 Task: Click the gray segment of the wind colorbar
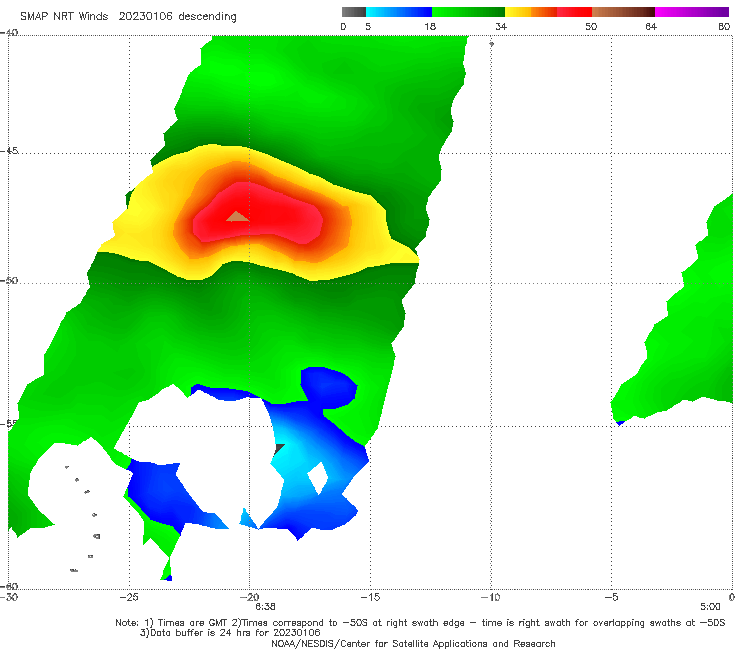point(354,12)
